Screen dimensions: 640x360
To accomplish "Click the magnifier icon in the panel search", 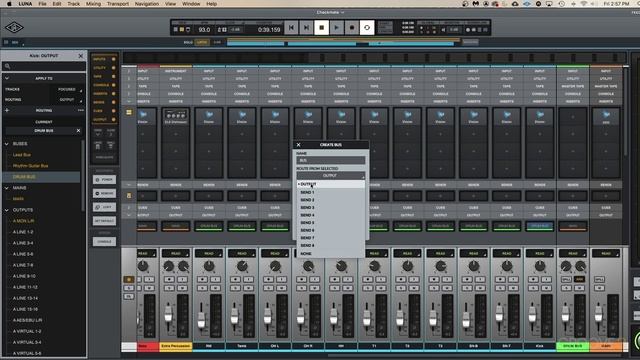I will pyautogui.click(x=7, y=66).
